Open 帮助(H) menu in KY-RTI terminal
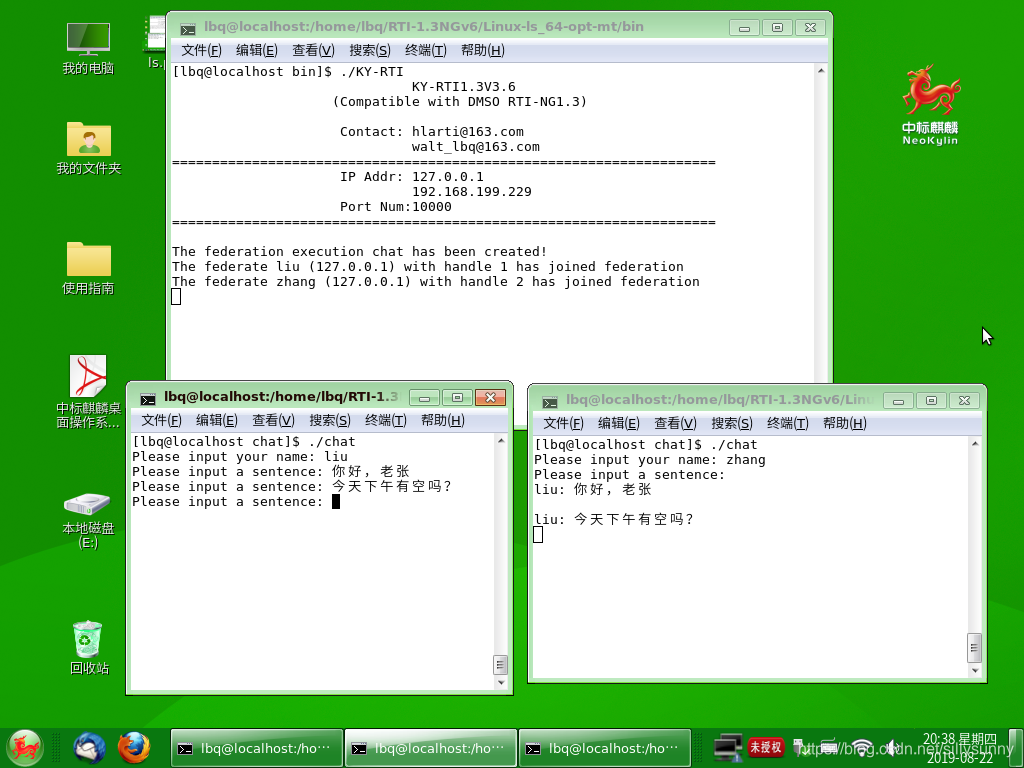 click(x=483, y=50)
